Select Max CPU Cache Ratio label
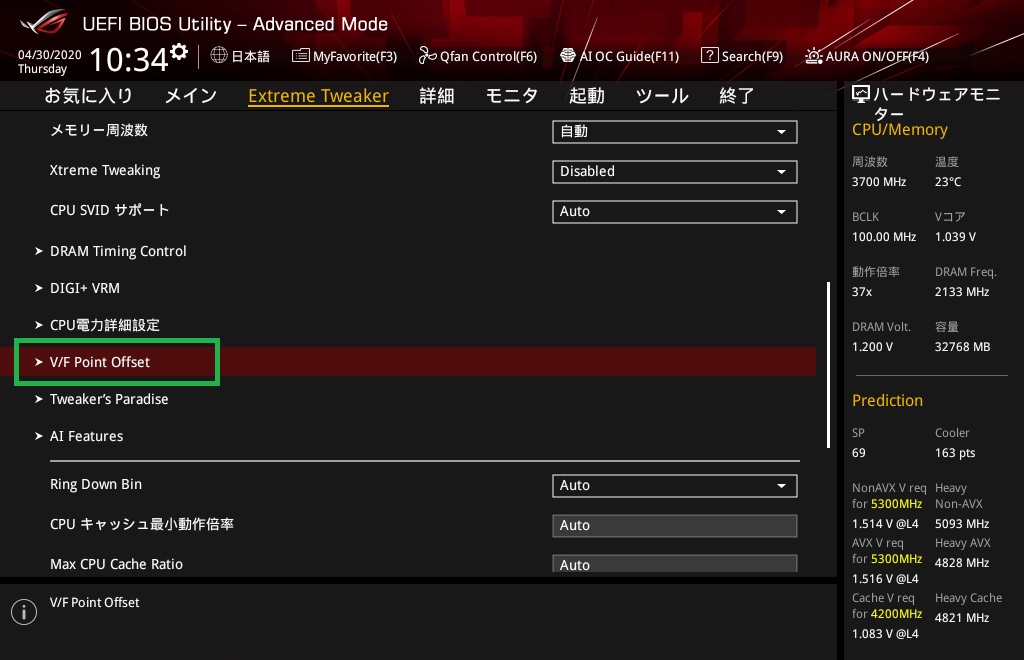This screenshot has height=660, width=1024. click(x=116, y=564)
